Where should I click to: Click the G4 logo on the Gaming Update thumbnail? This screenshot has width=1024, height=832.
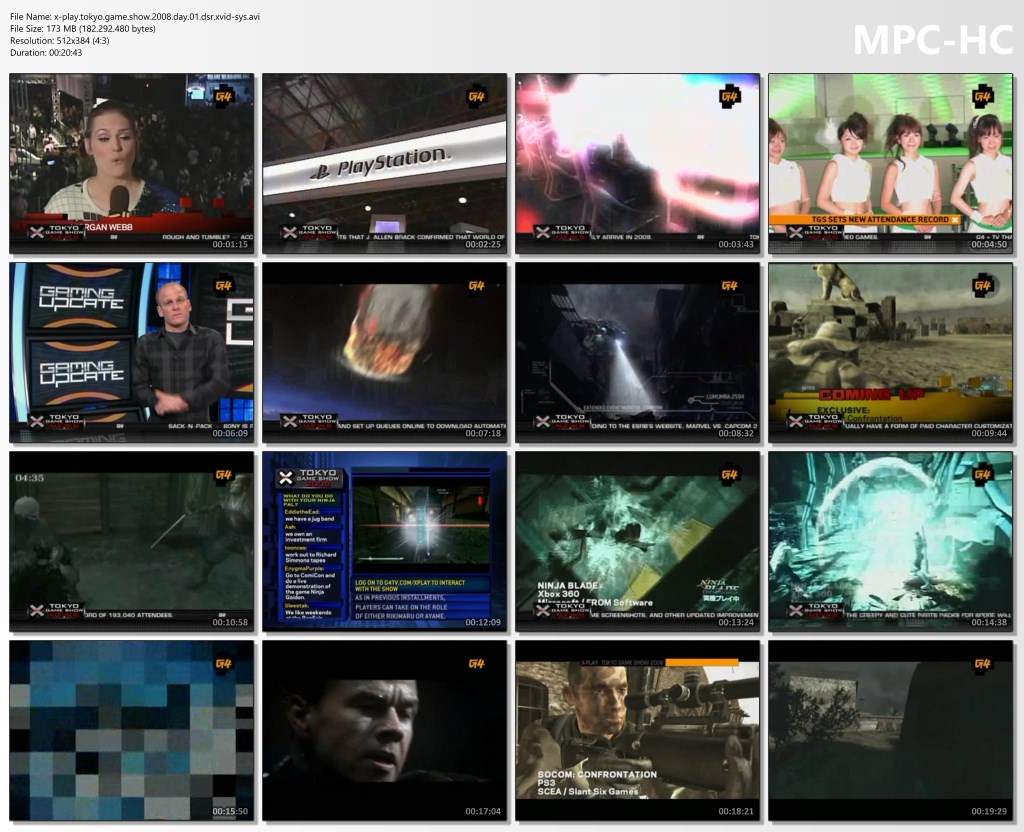click(224, 285)
